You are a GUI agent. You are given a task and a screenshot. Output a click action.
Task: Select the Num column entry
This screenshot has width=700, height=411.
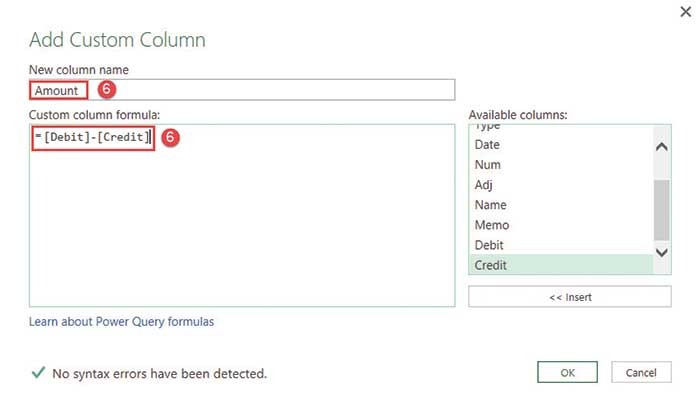click(488, 165)
